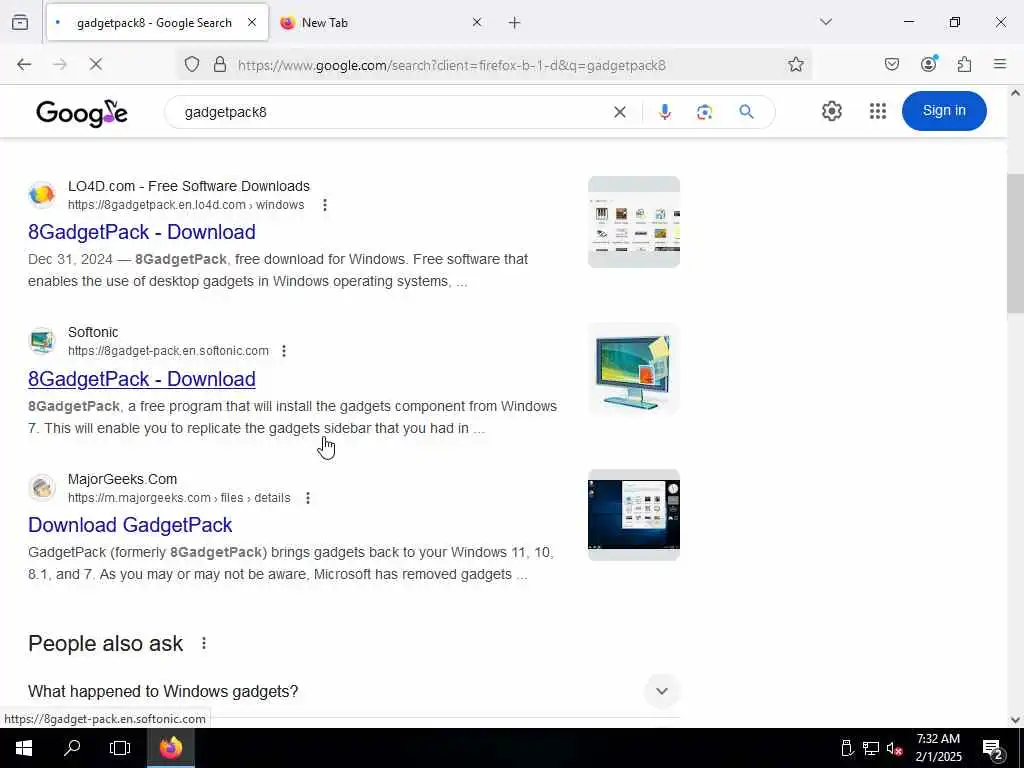Open the list all tabs dropdown
Image resolution: width=1024 pixels, height=768 pixels.
tap(826, 22)
